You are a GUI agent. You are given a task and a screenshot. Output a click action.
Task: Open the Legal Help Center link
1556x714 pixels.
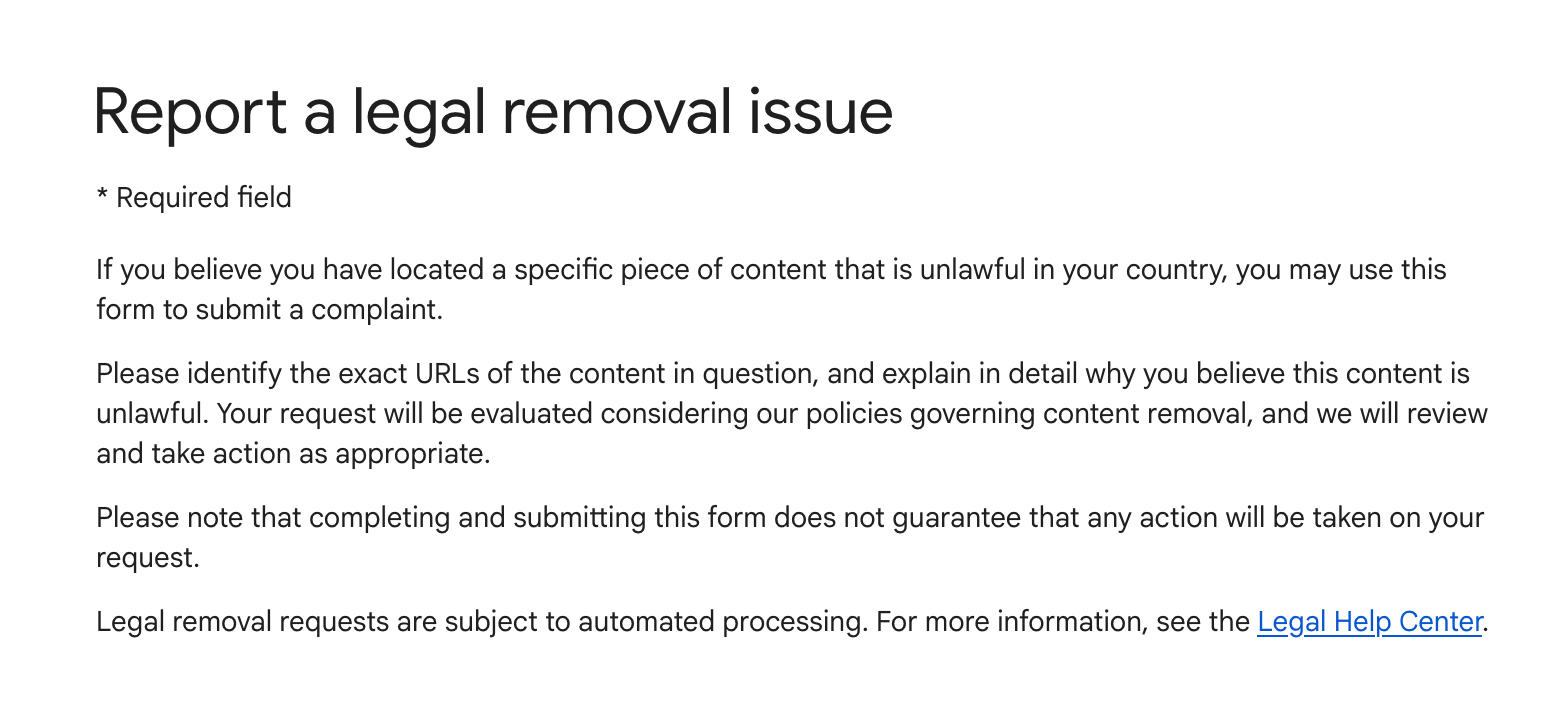point(1368,622)
